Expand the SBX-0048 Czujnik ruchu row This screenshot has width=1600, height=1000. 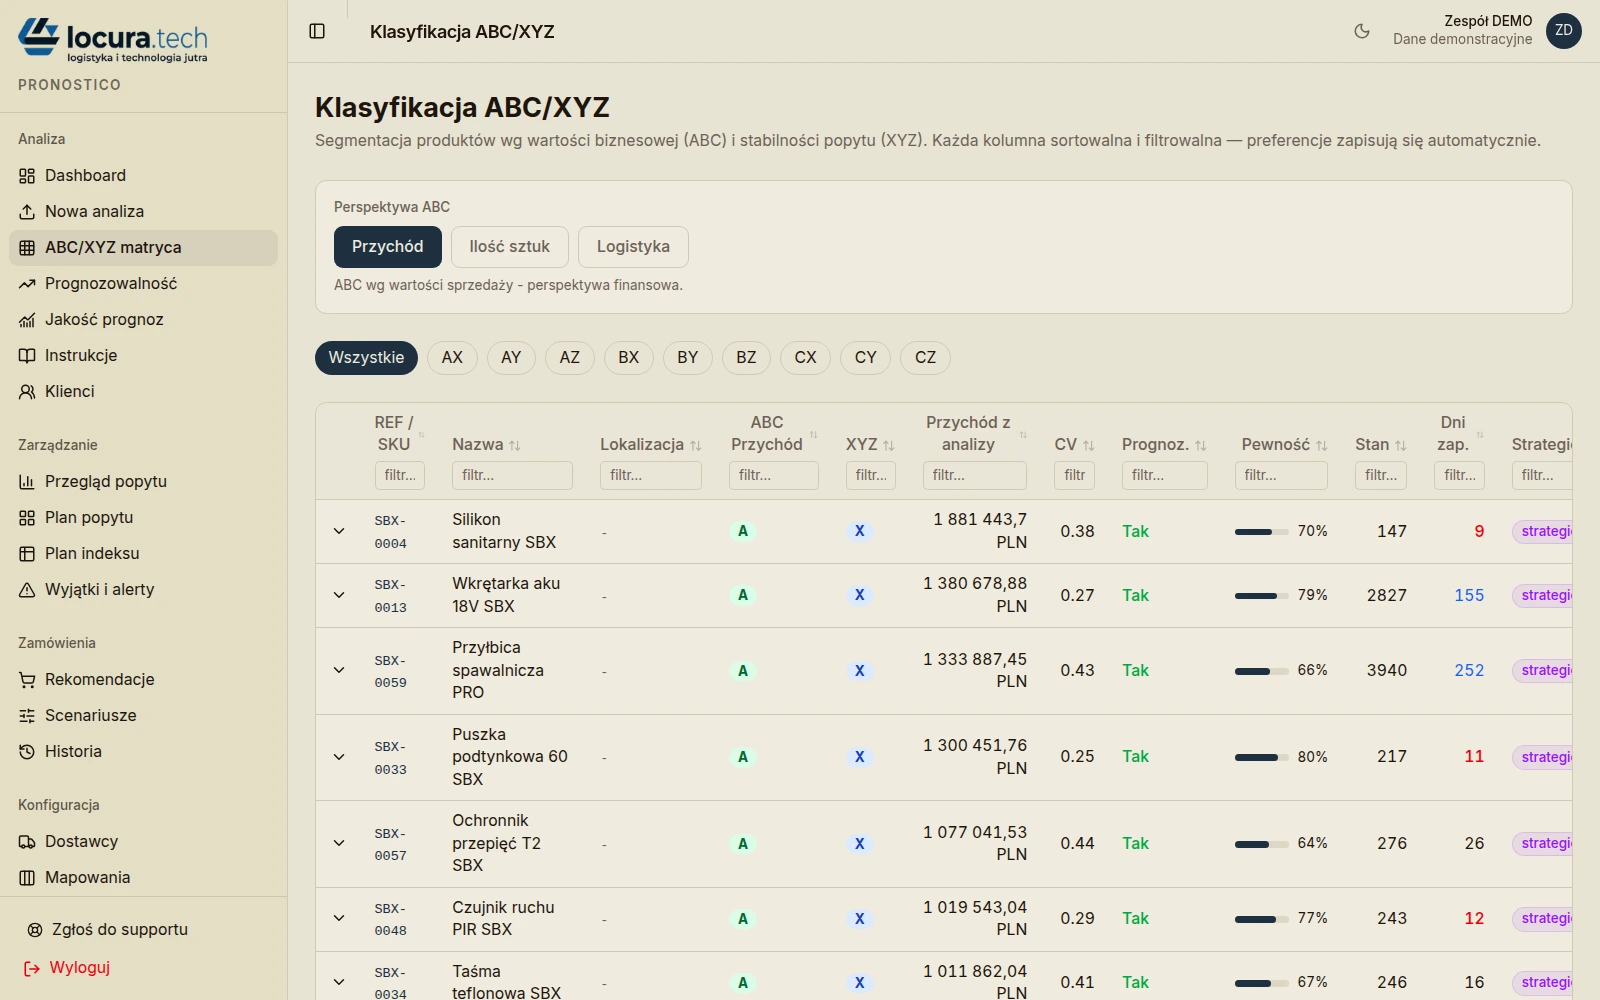[339, 918]
